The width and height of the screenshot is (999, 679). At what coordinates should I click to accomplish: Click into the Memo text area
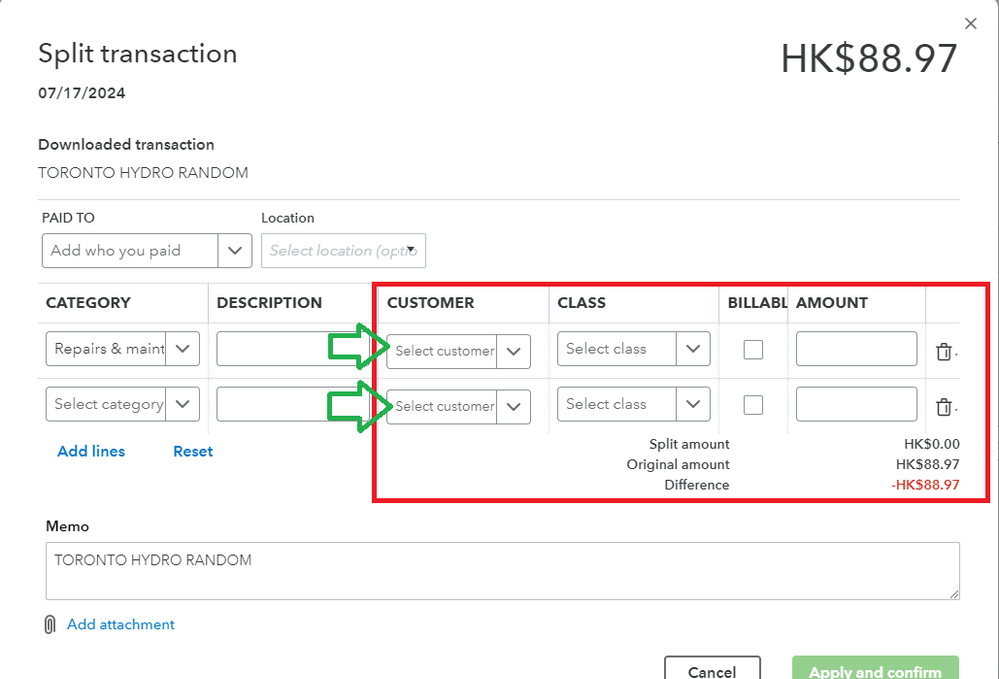503,571
